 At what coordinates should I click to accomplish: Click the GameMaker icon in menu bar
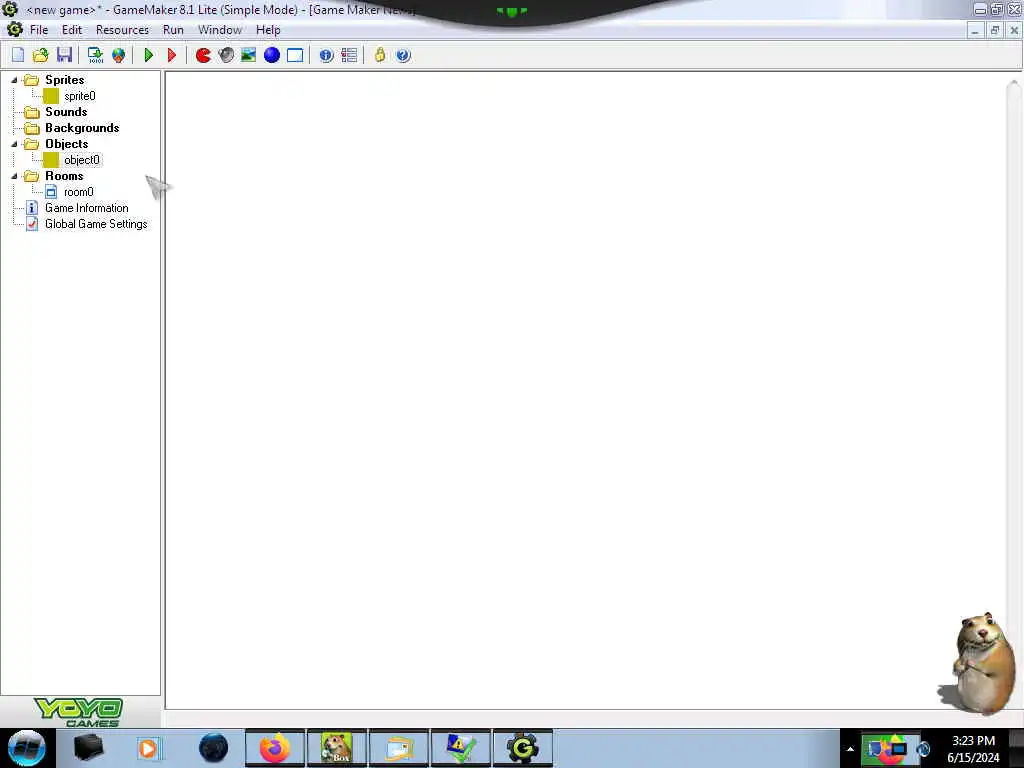tap(14, 29)
